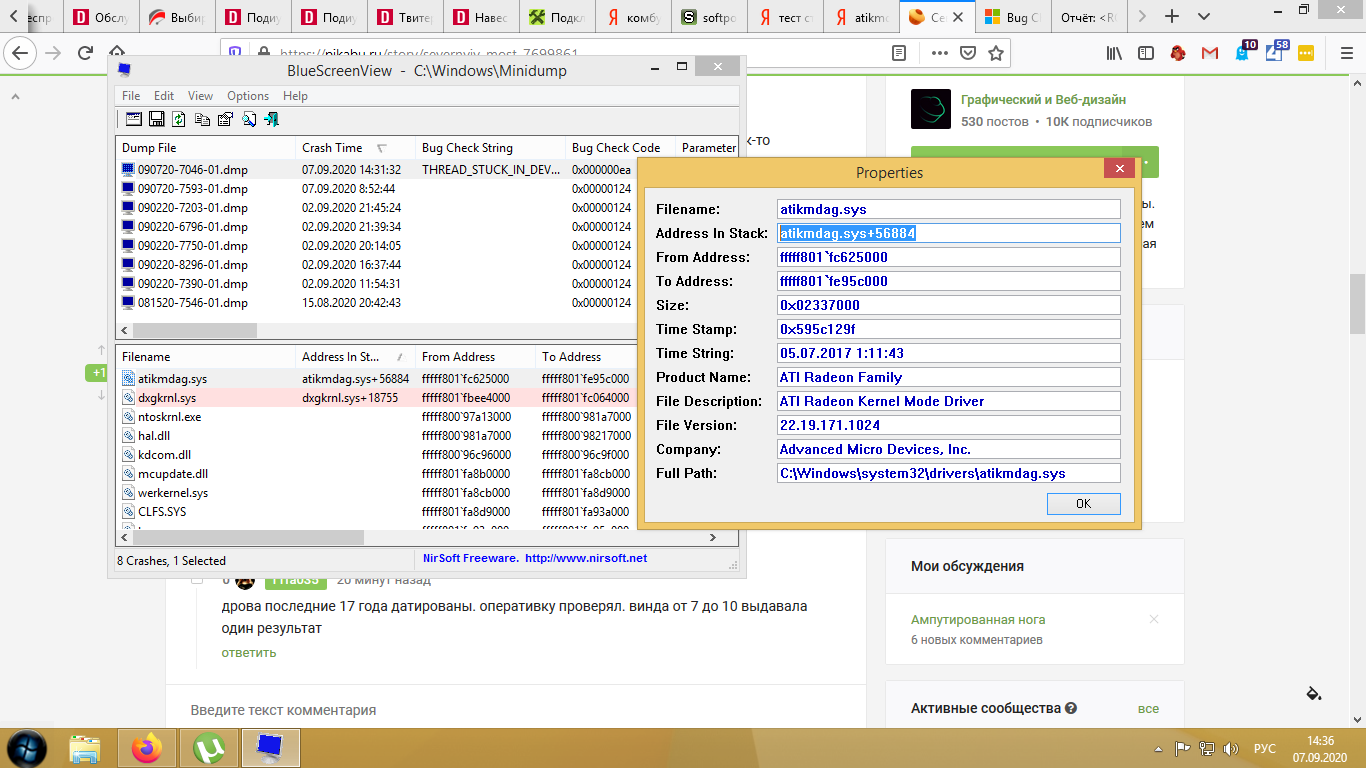The width and height of the screenshot is (1366, 768).
Task: Click the Windows Start button
Action: click(x=27, y=748)
